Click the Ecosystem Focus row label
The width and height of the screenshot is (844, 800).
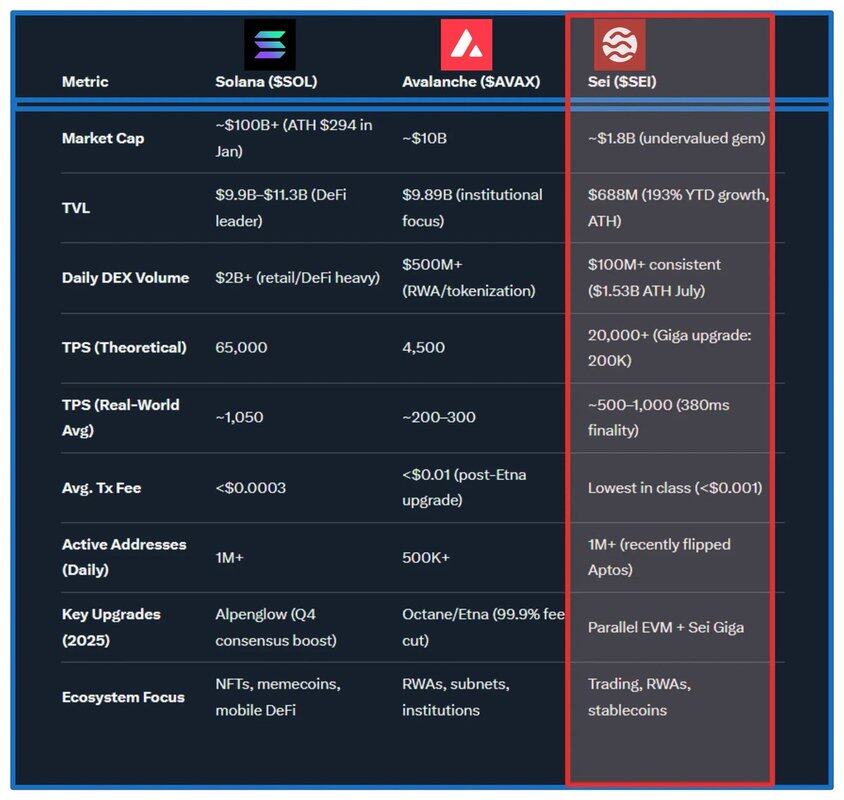[123, 697]
